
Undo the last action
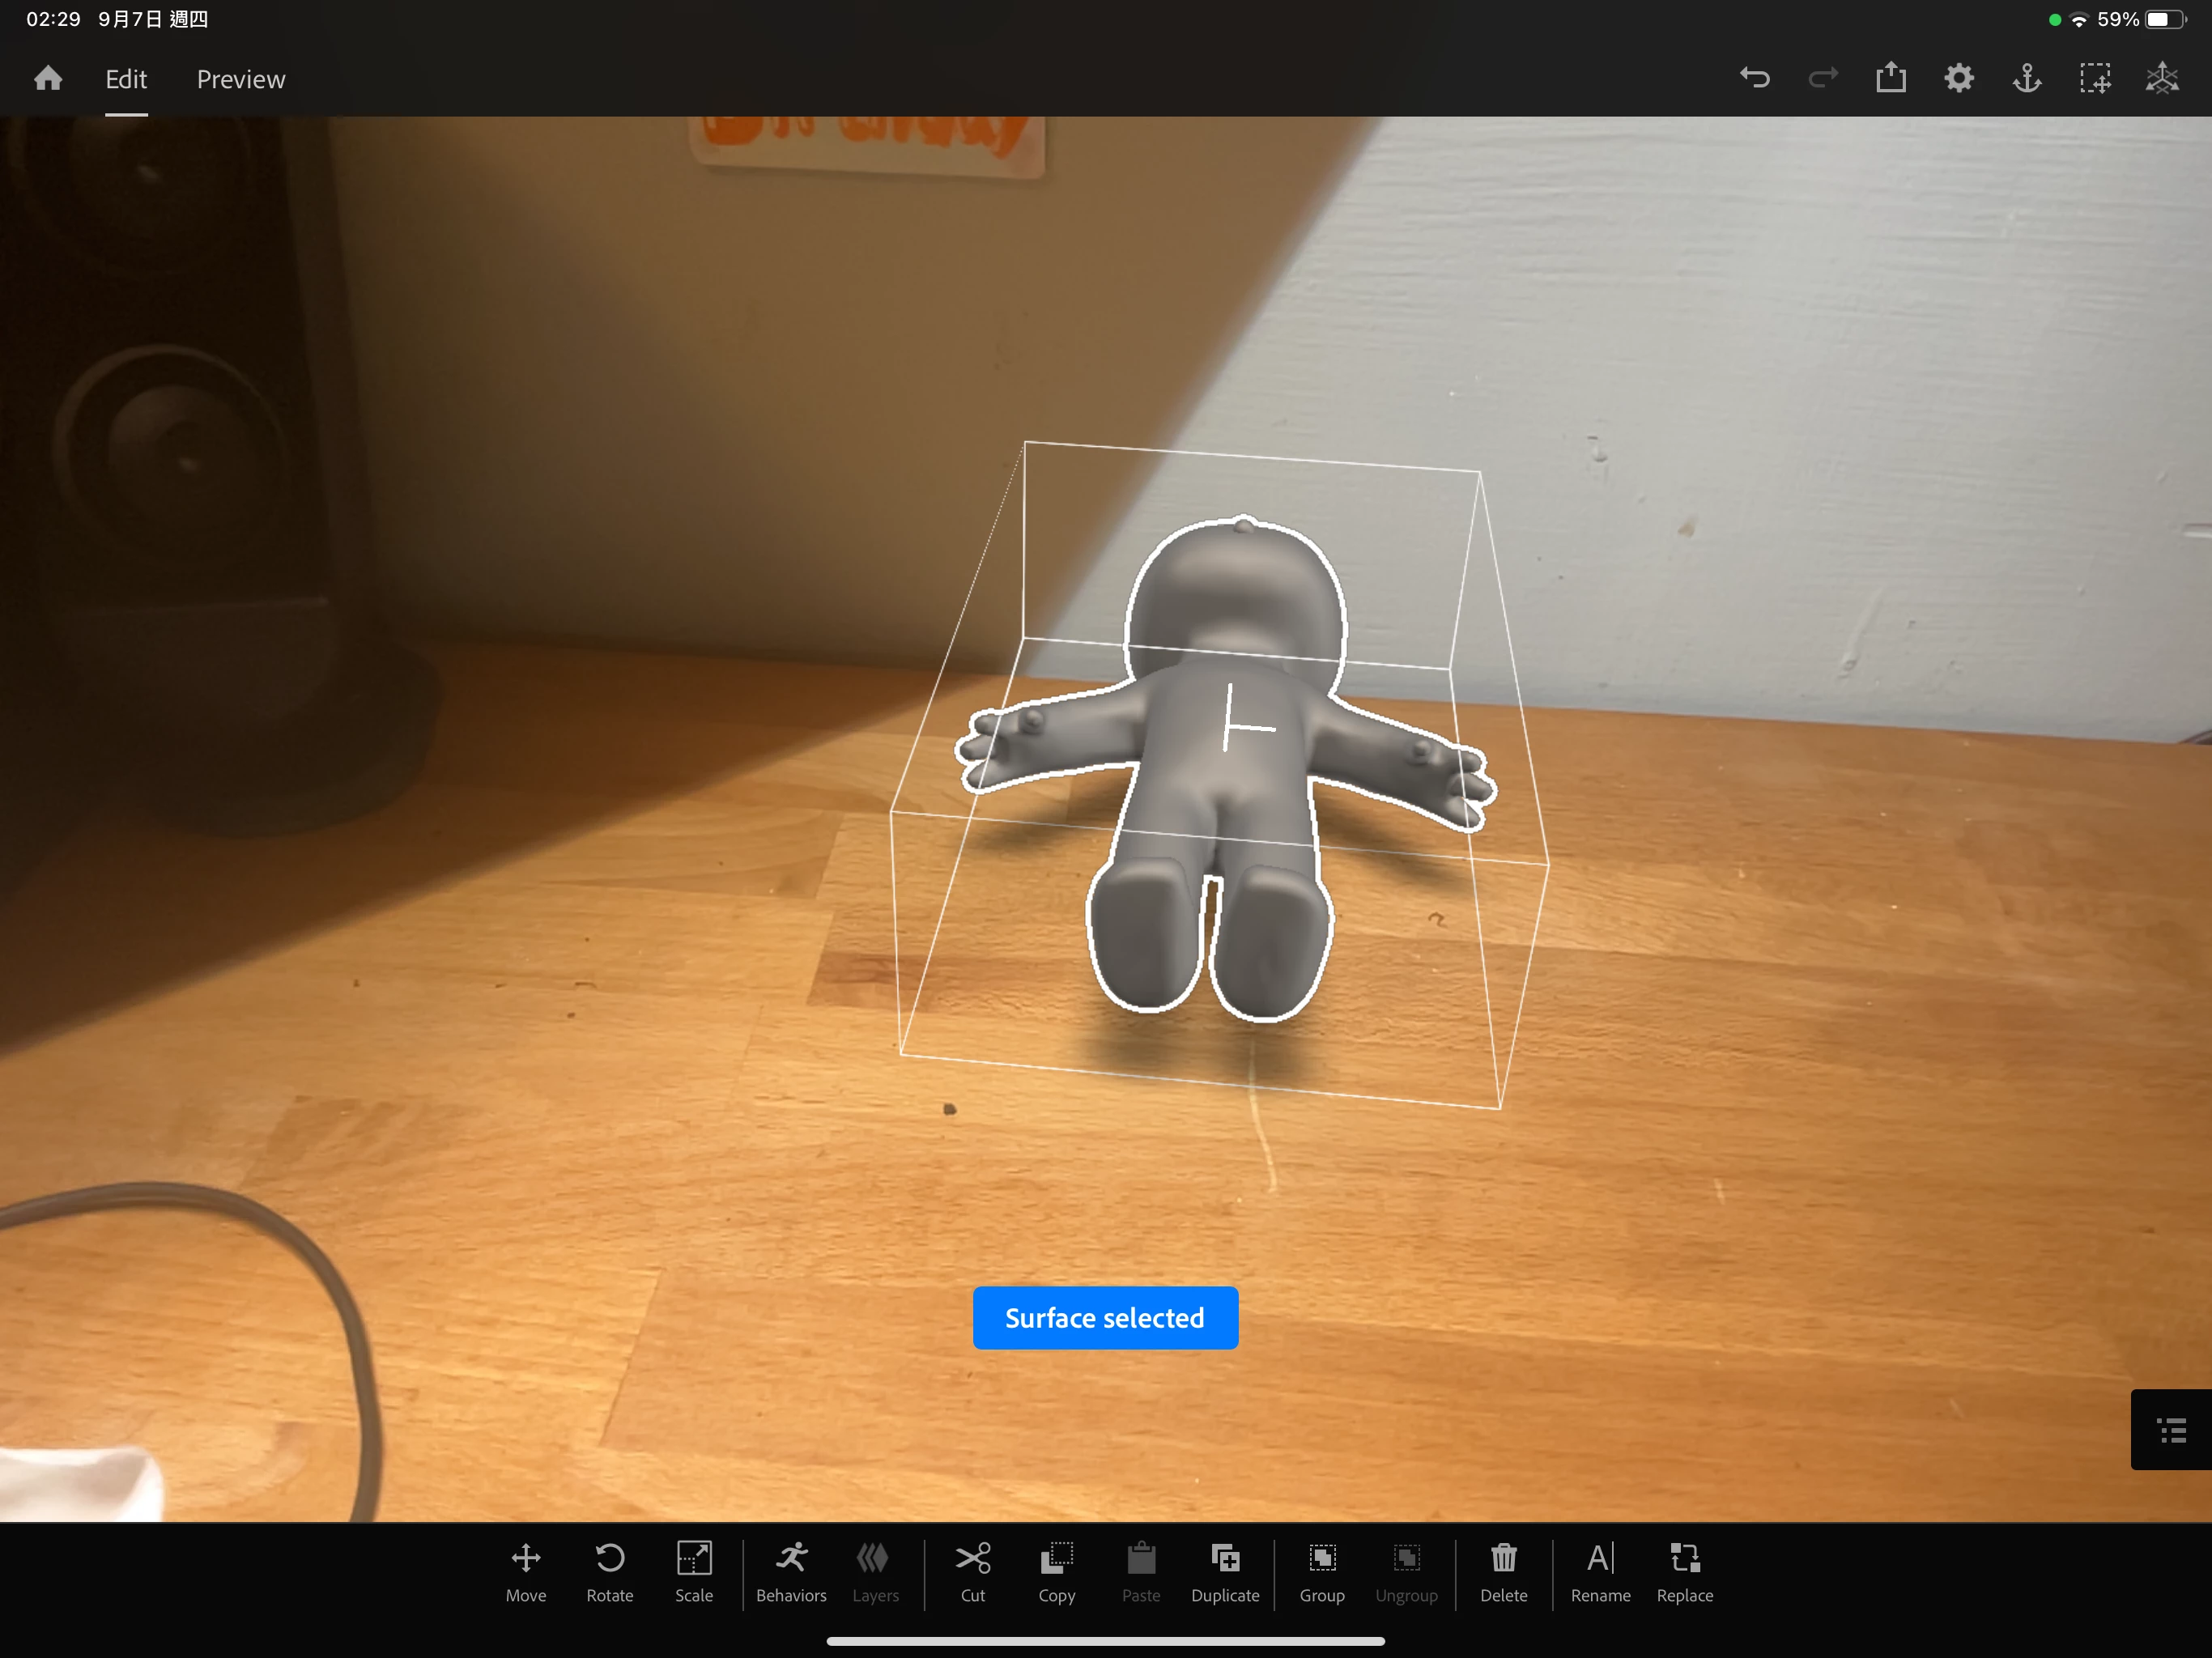1754,78
